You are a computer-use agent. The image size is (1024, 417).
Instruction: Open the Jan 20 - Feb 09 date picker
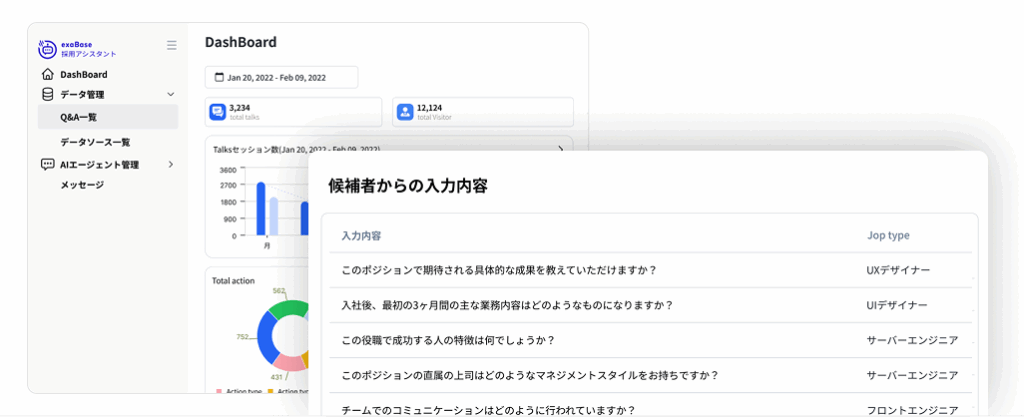[281, 78]
